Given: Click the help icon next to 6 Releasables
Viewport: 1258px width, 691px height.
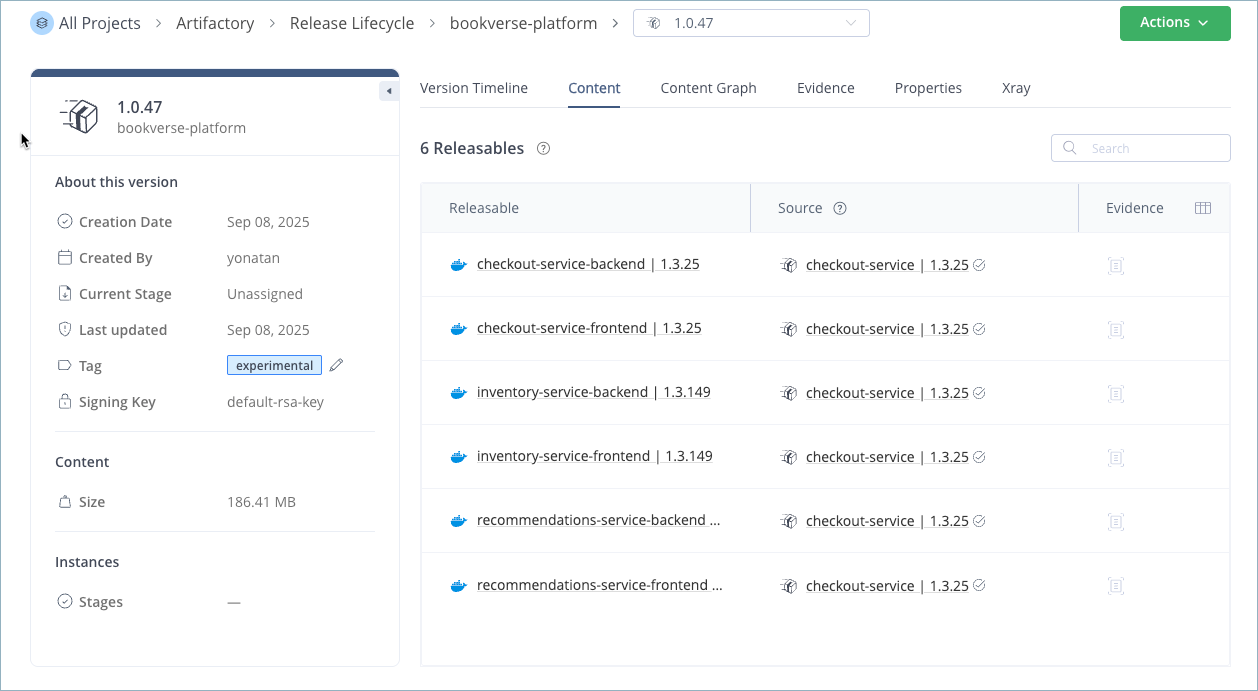Looking at the screenshot, I should tap(543, 148).
